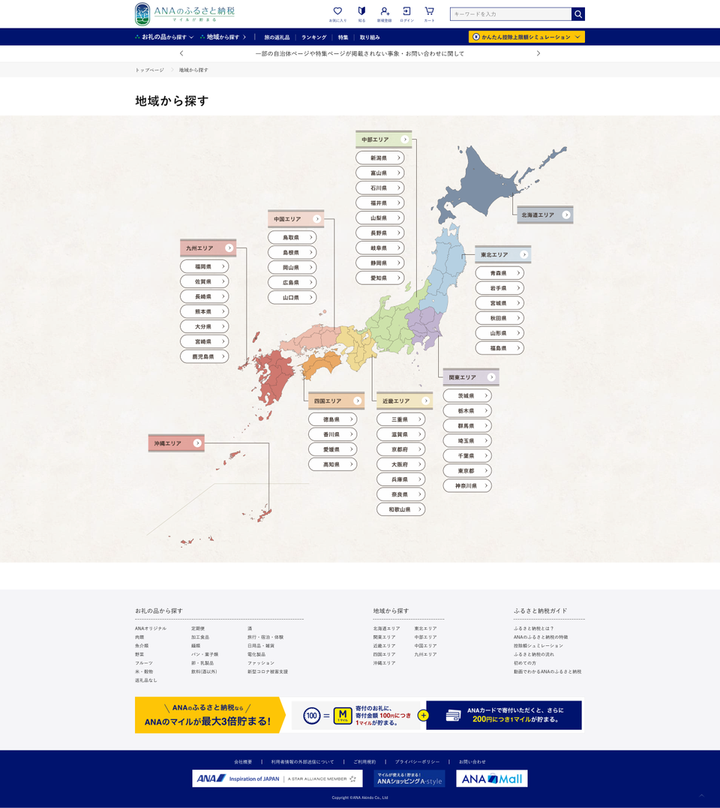The height and width of the screenshot is (808, 720).
Task: Open ANAショッピングA-style banner
Action: (409, 779)
